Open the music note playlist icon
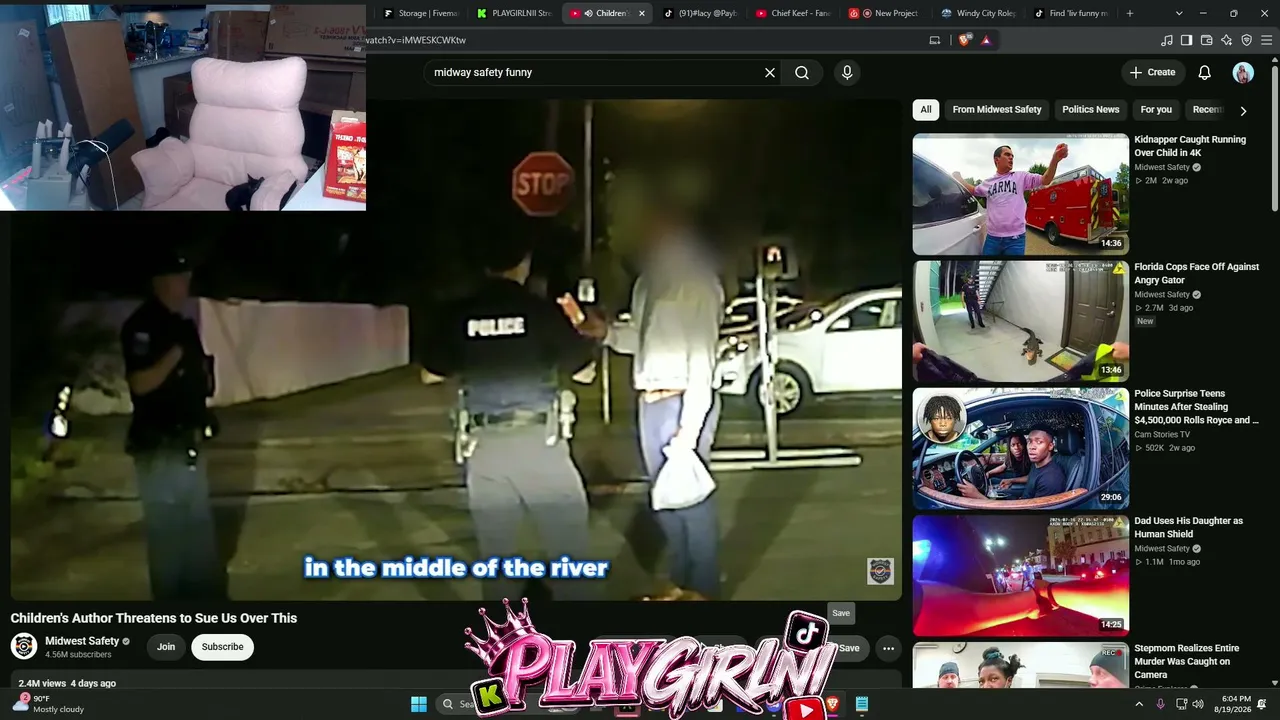Image resolution: width=1280 pixels, height=720 pixels. (1166, 40)
